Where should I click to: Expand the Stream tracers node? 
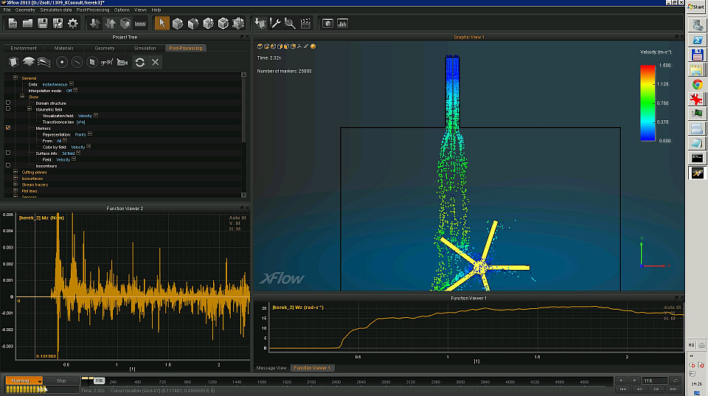pyautogui.click(x=15, y=184)
